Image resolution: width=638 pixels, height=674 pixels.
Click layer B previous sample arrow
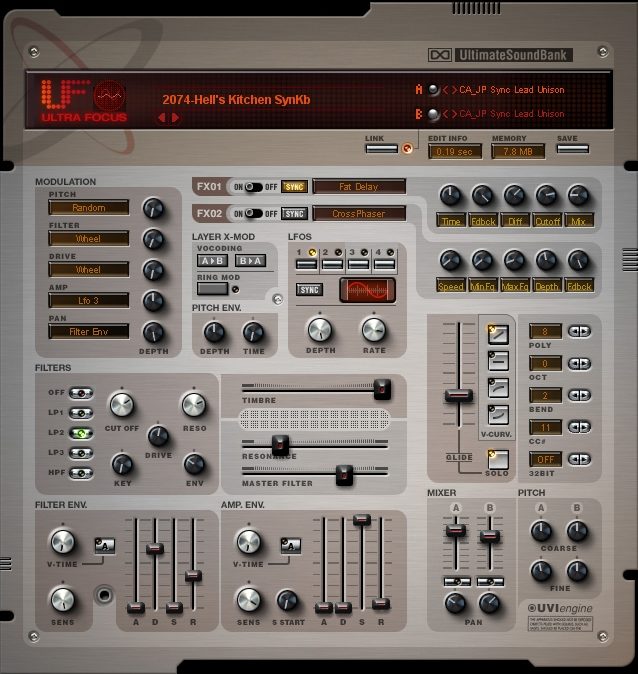point(445,114)
